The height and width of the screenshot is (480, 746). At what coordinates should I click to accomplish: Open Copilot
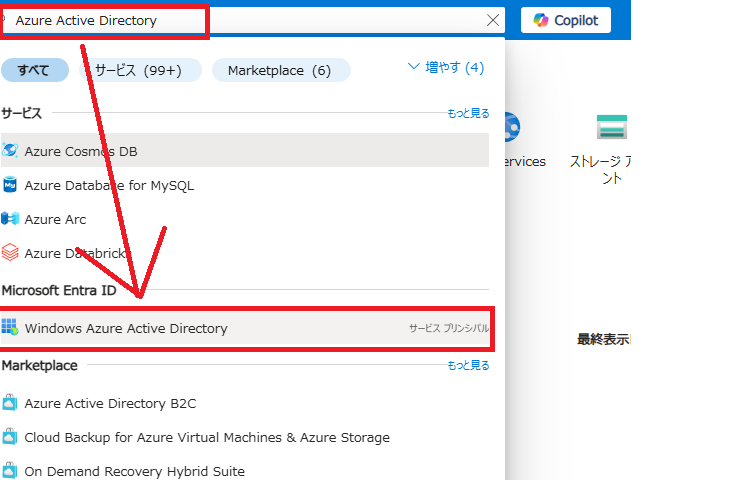click(x=566, y=20)
